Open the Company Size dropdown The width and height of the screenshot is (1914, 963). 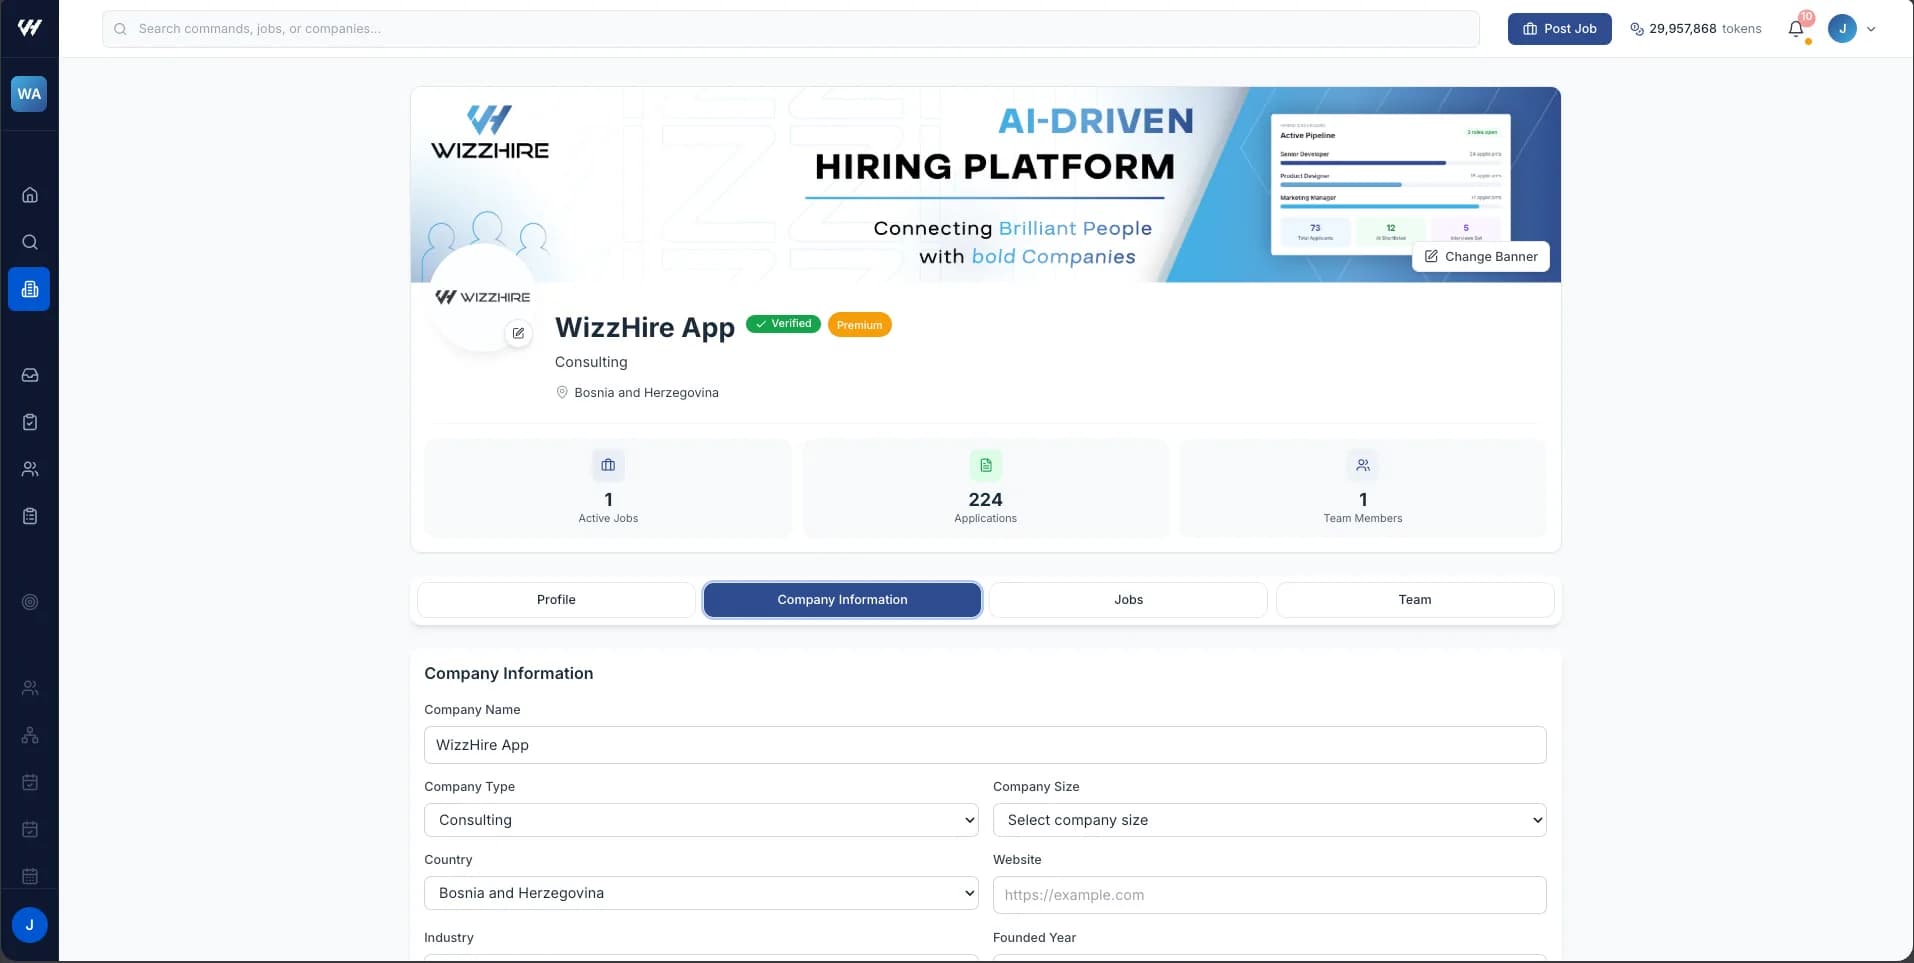tap(1269, 820)
